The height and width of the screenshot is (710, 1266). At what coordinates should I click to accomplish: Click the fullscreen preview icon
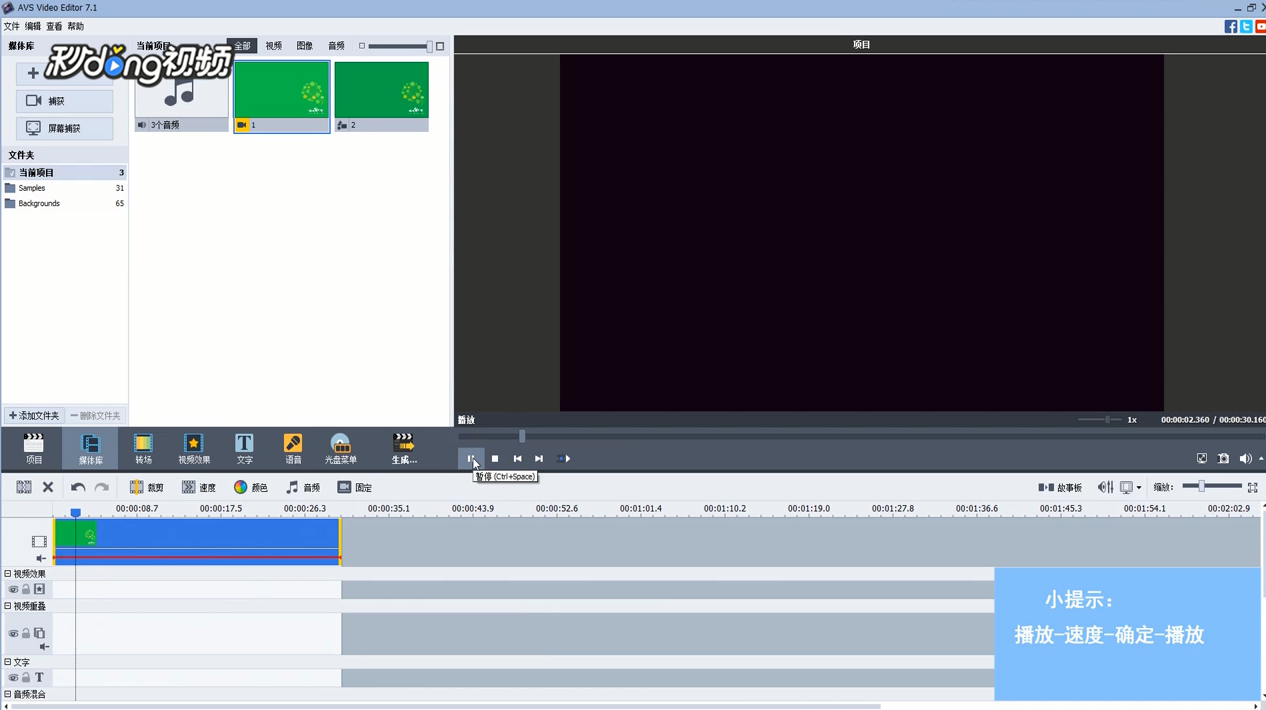pos(1202,459)
